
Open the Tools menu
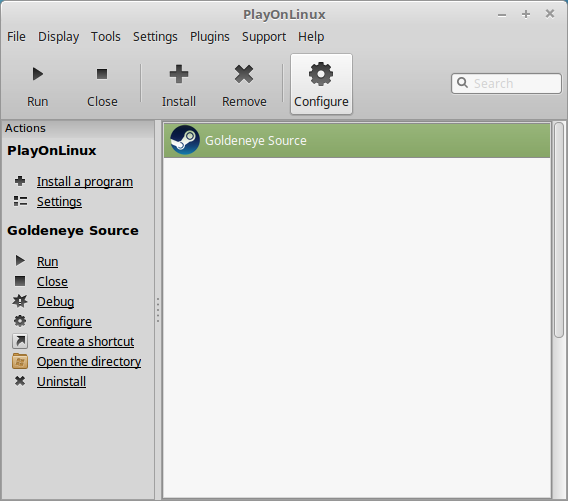(x=106, y=37)
